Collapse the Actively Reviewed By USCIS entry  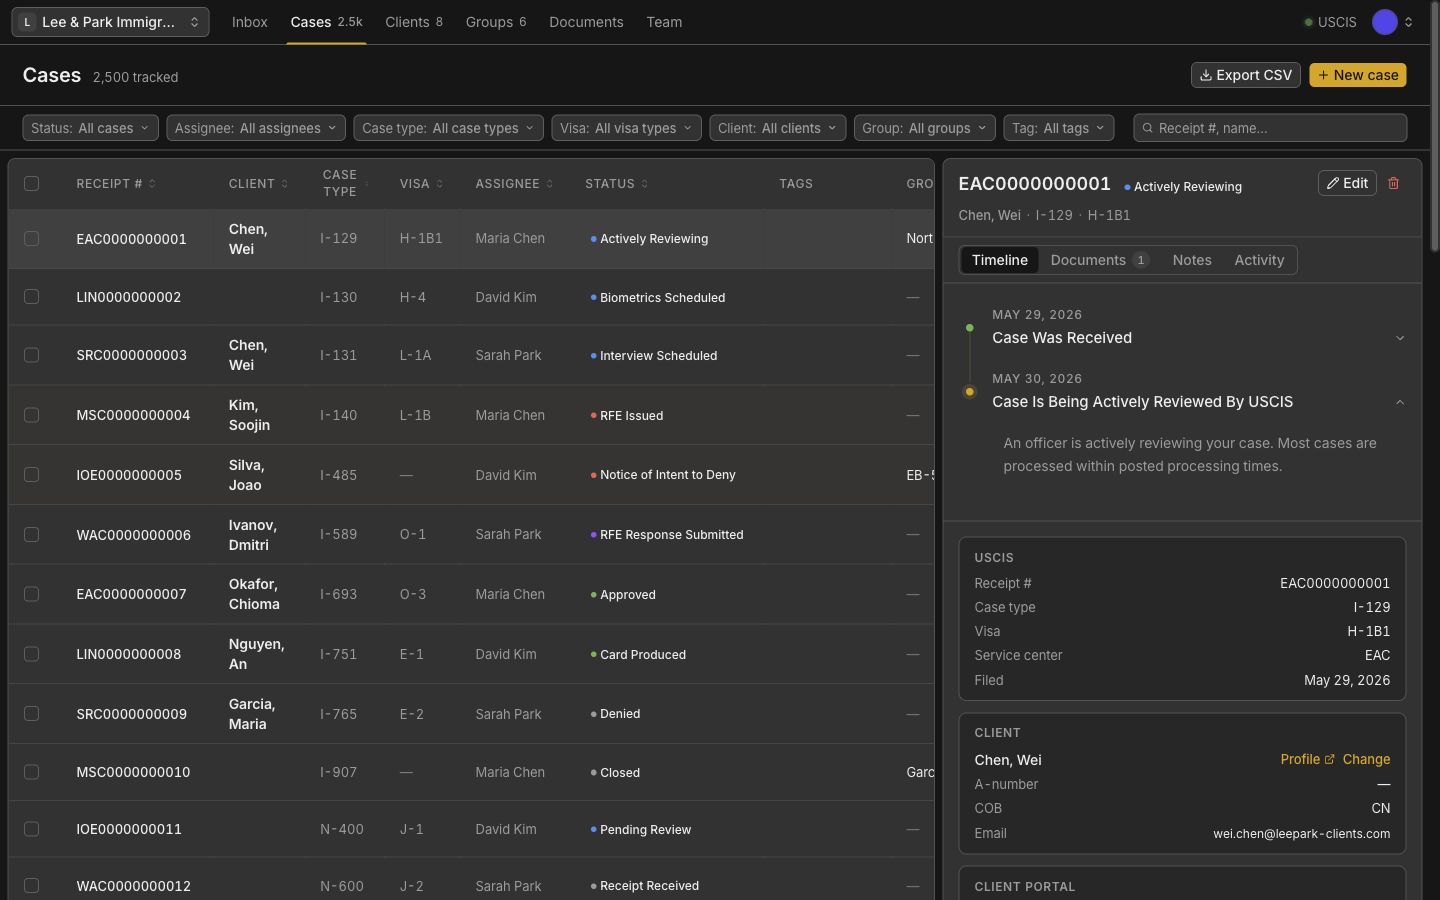tap(1400, 402)
